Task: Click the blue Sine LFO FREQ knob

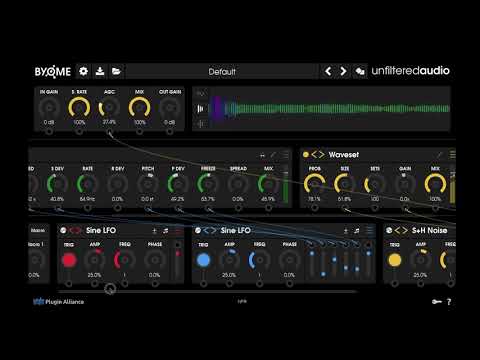Action: click(x=259, y=260)
